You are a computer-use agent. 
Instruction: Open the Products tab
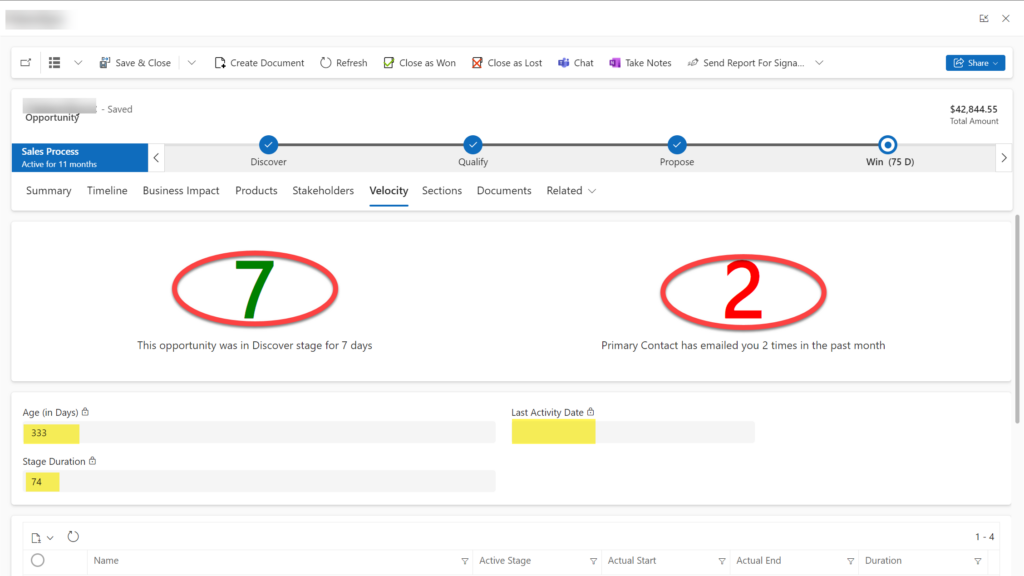coord(256,191)
